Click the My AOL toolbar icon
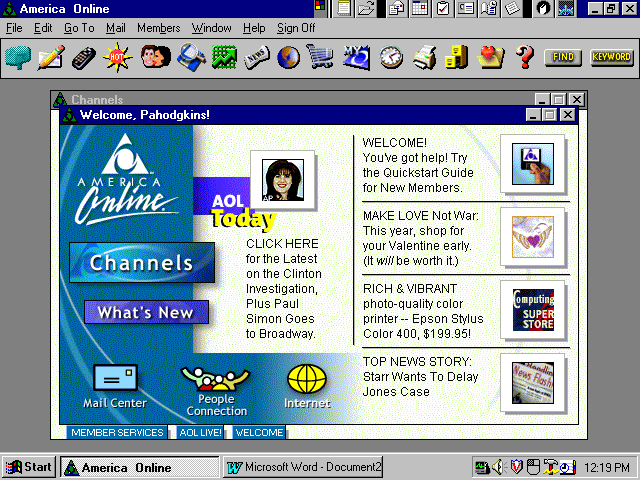Screen dimensions: 640x480 click(356, 57)
